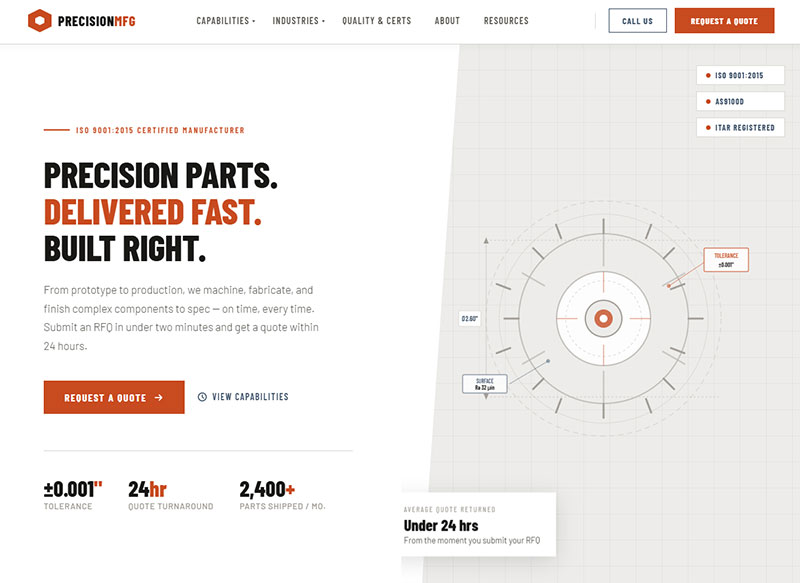Viewport: 800px width, 583px height.
Task: Click the hexagon PrecisionMFG logo icon
Action: (39, 20)
